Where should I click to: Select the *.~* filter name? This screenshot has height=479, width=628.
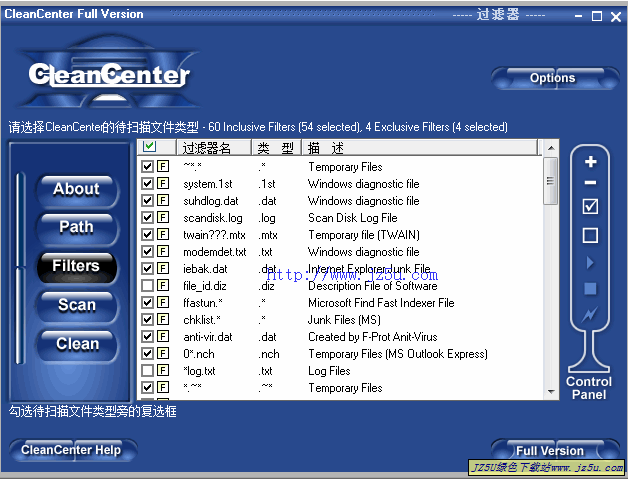pyautogui.click(x=193, y=388)
